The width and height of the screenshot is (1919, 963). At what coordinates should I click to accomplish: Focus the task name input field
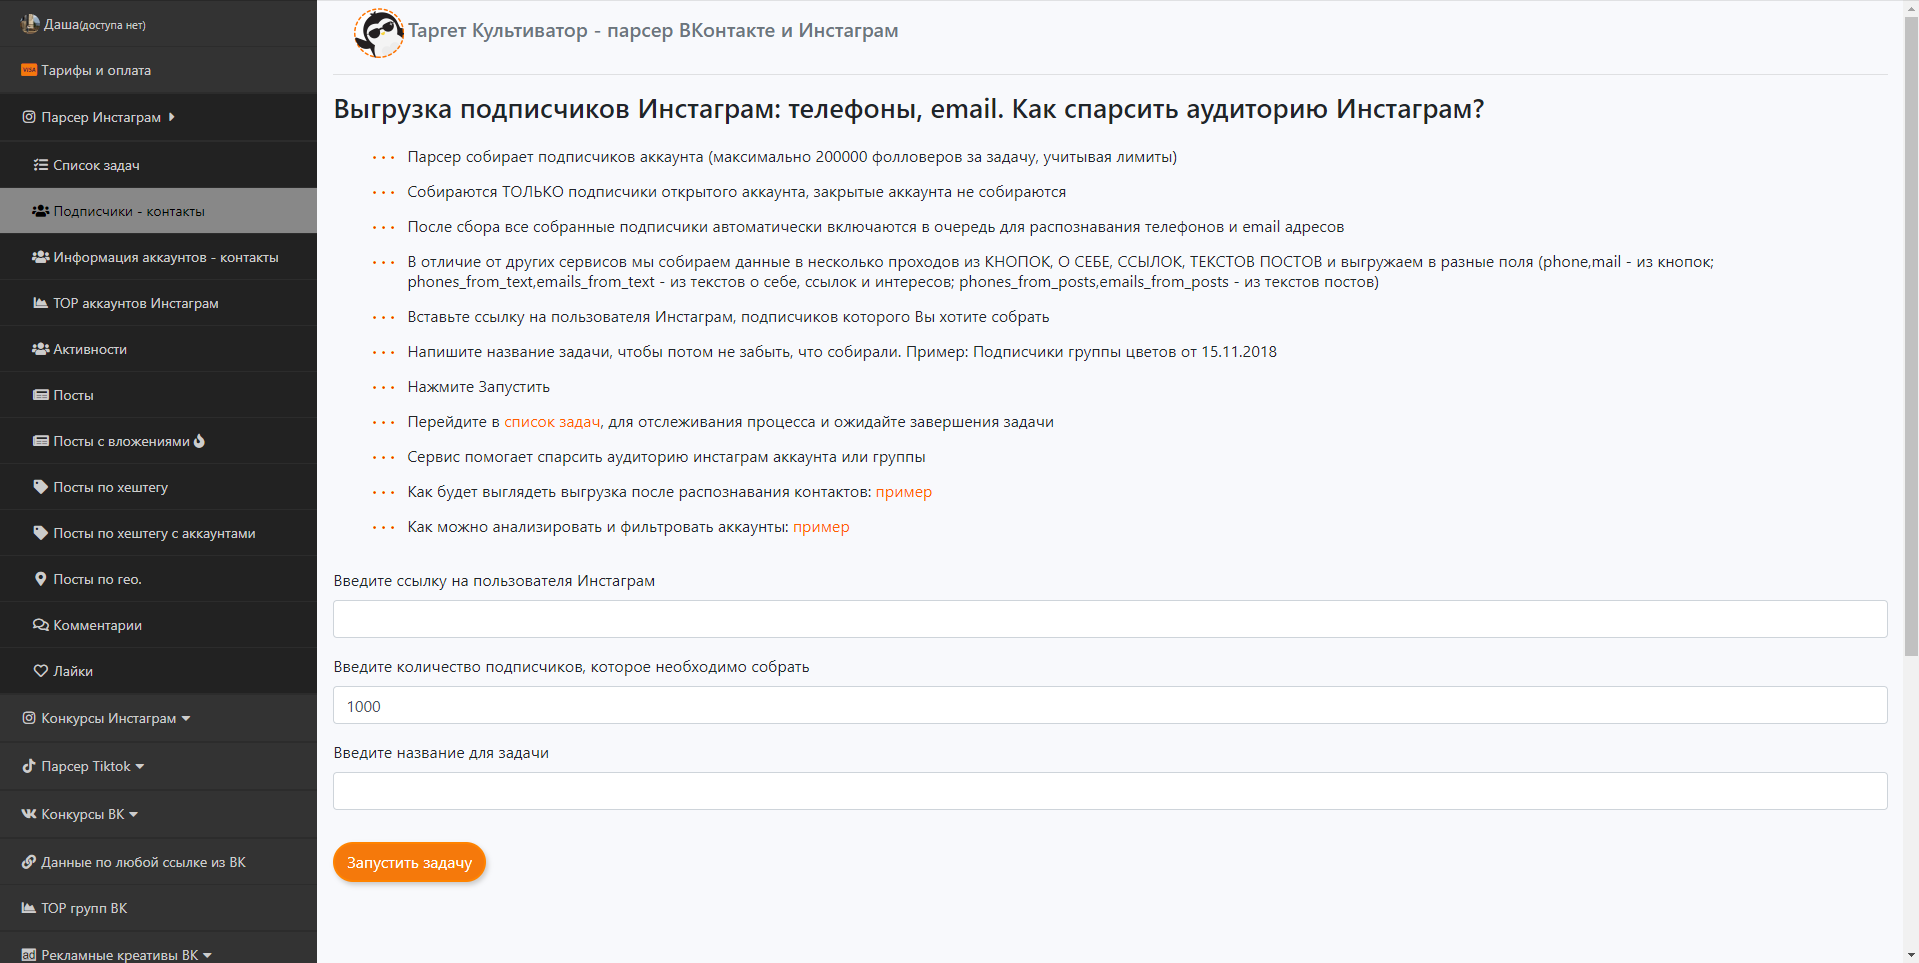tap(1110, 791)
